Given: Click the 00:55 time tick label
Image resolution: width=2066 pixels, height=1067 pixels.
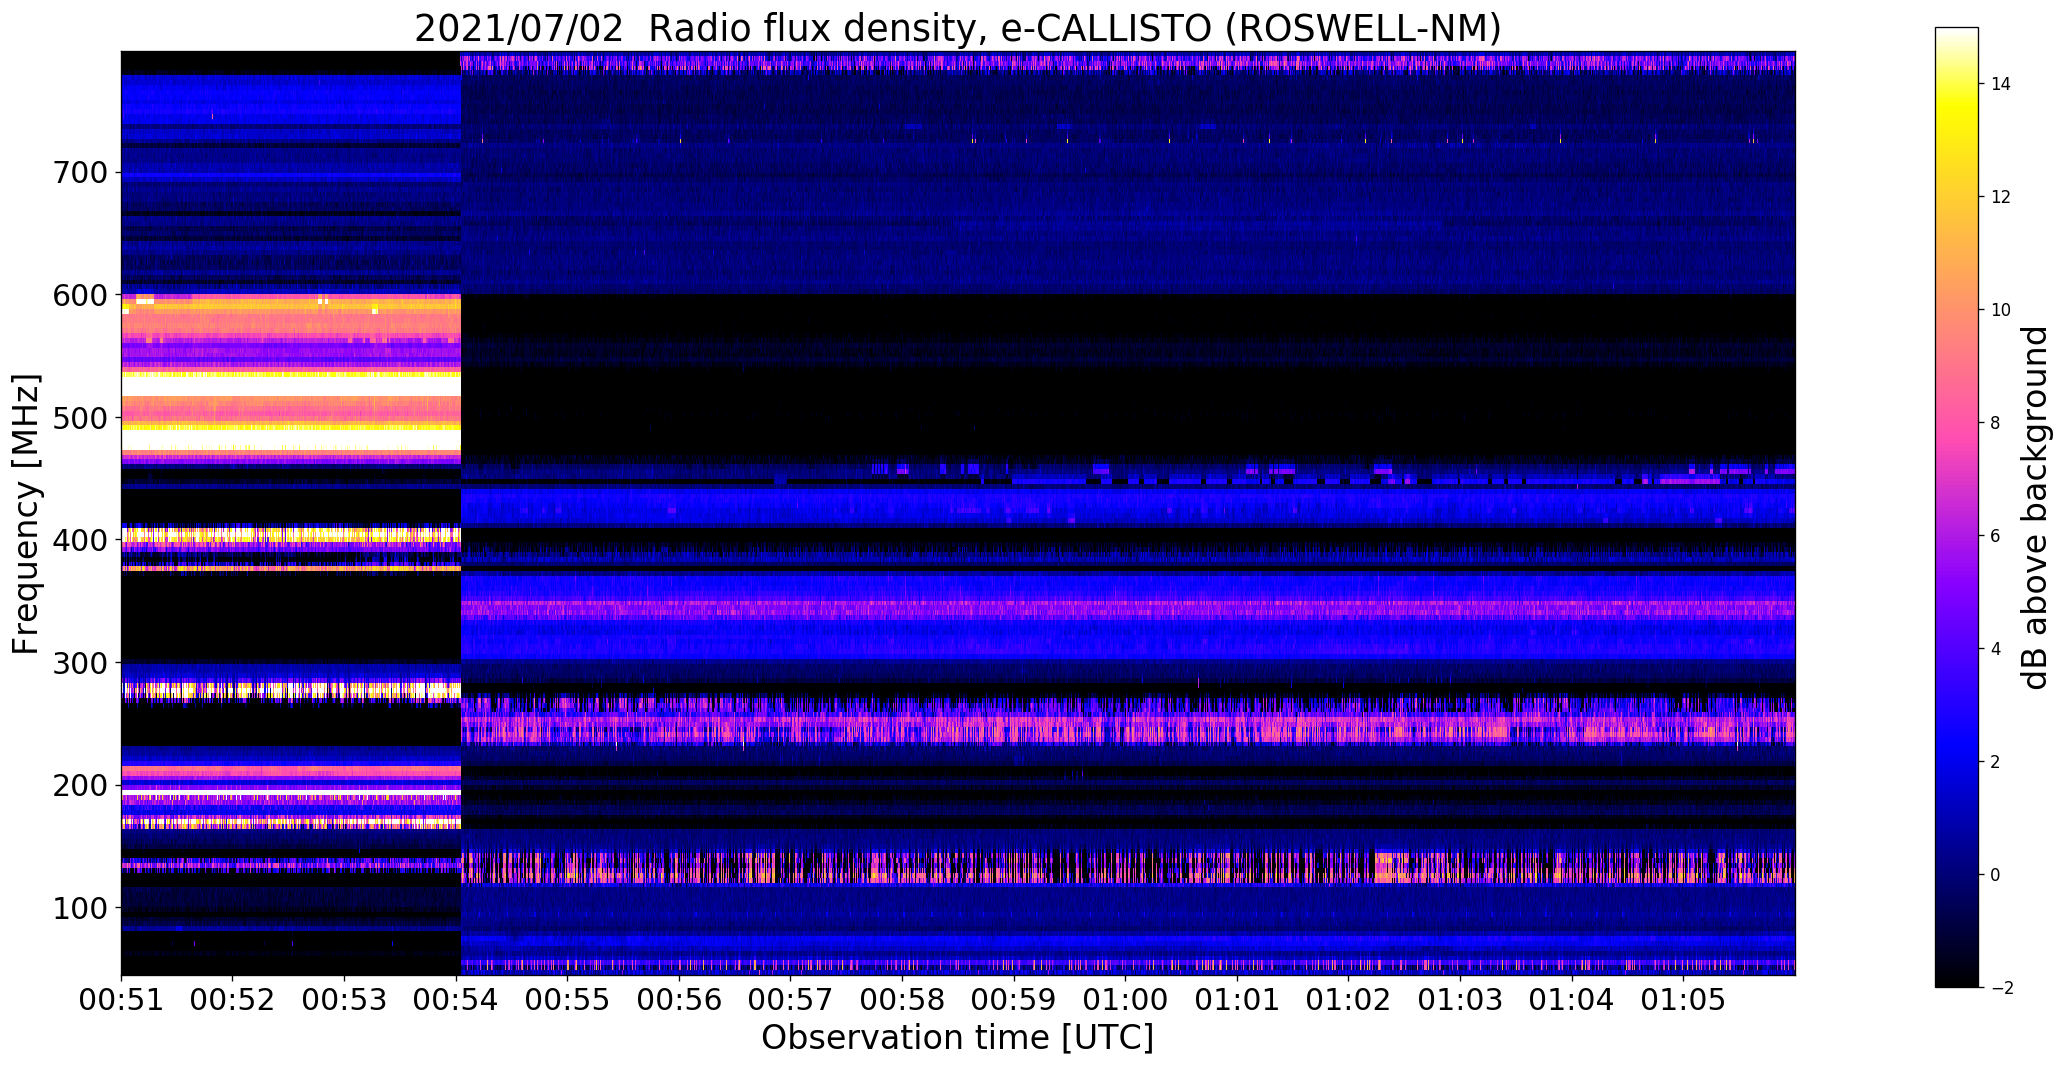Looking at the screenshot, I should click(x=567, y=998).
